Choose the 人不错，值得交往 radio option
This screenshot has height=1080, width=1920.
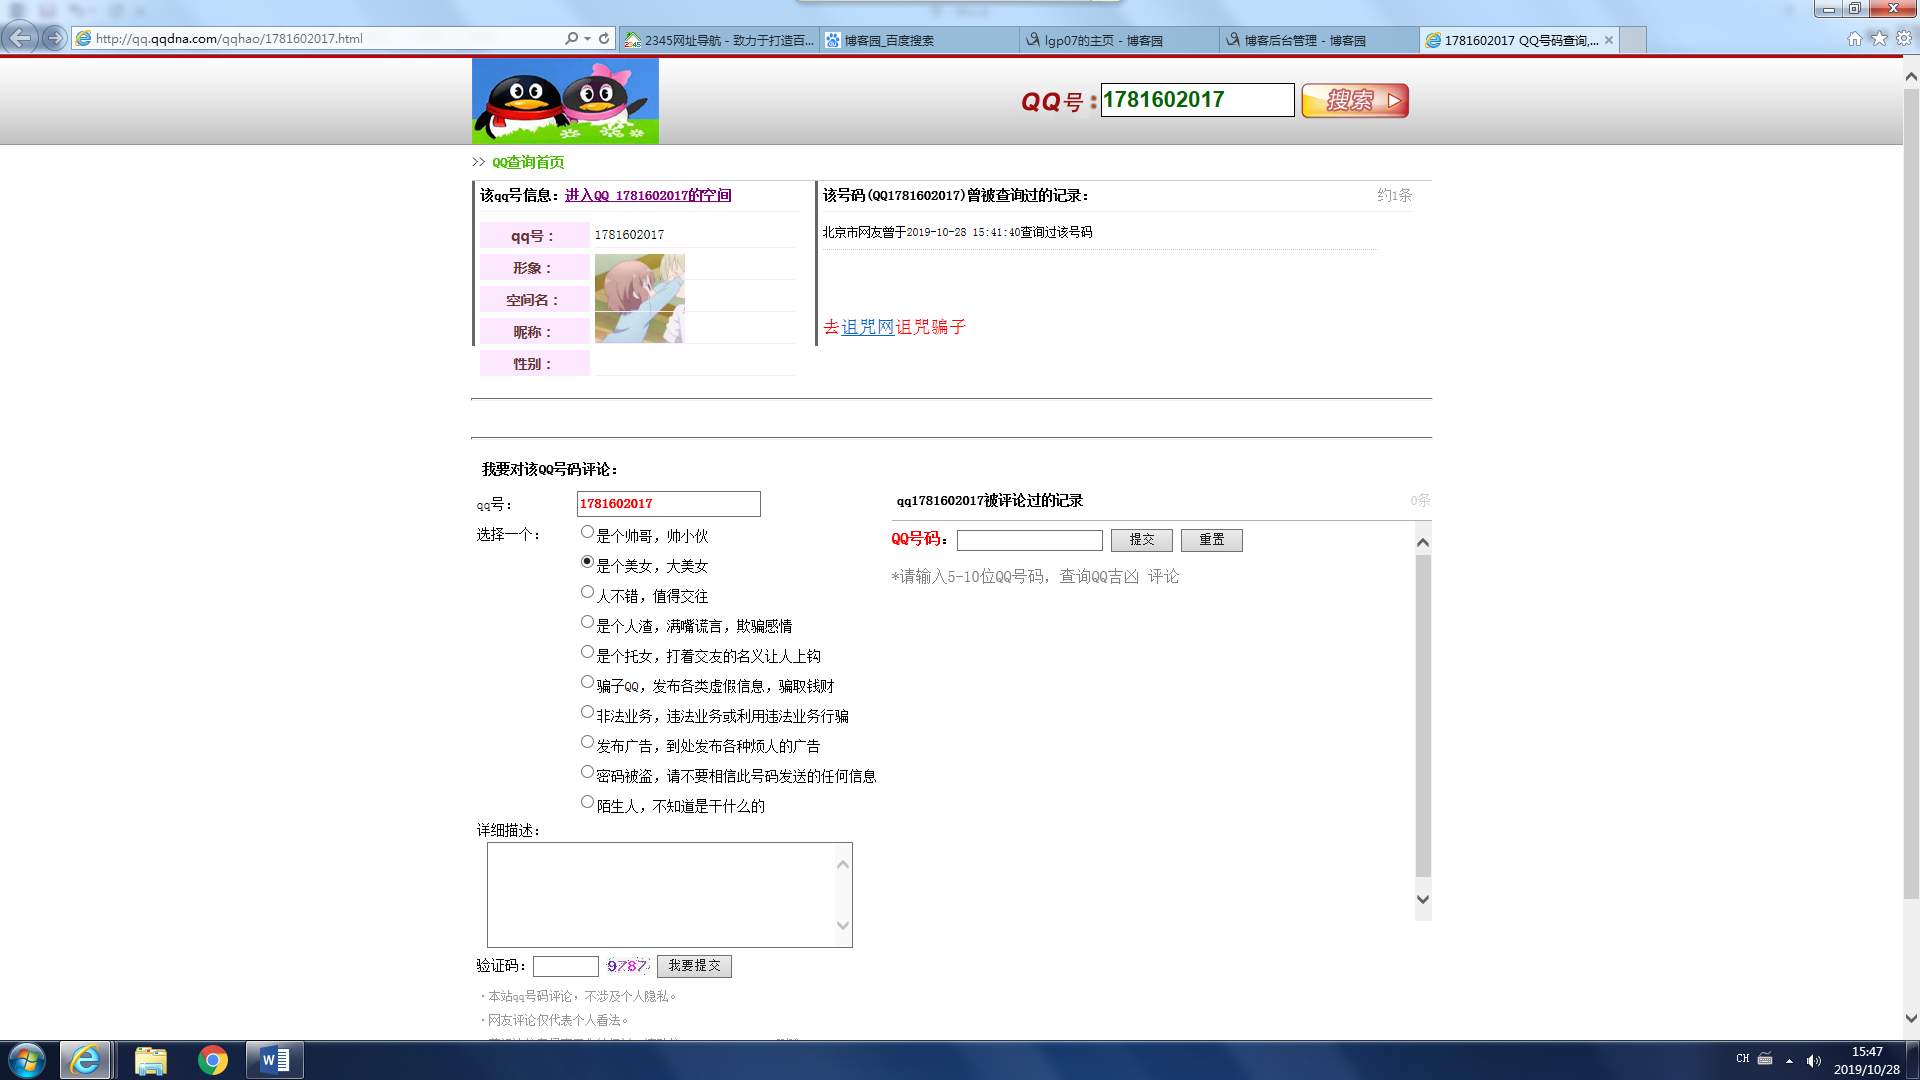587,592
